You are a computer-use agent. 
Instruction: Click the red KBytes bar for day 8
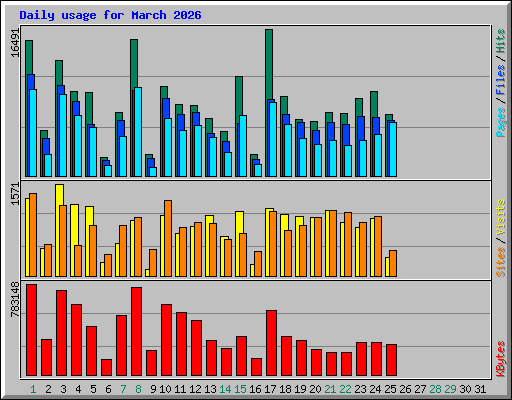136,331
